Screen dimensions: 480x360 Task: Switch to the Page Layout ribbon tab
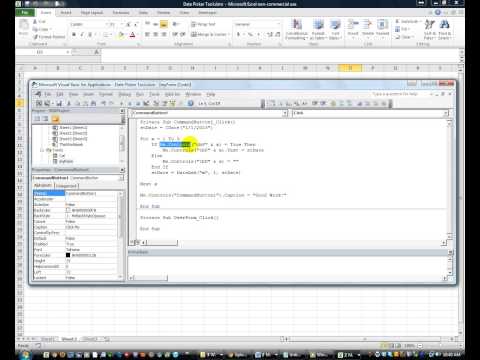tap(92, 13)
